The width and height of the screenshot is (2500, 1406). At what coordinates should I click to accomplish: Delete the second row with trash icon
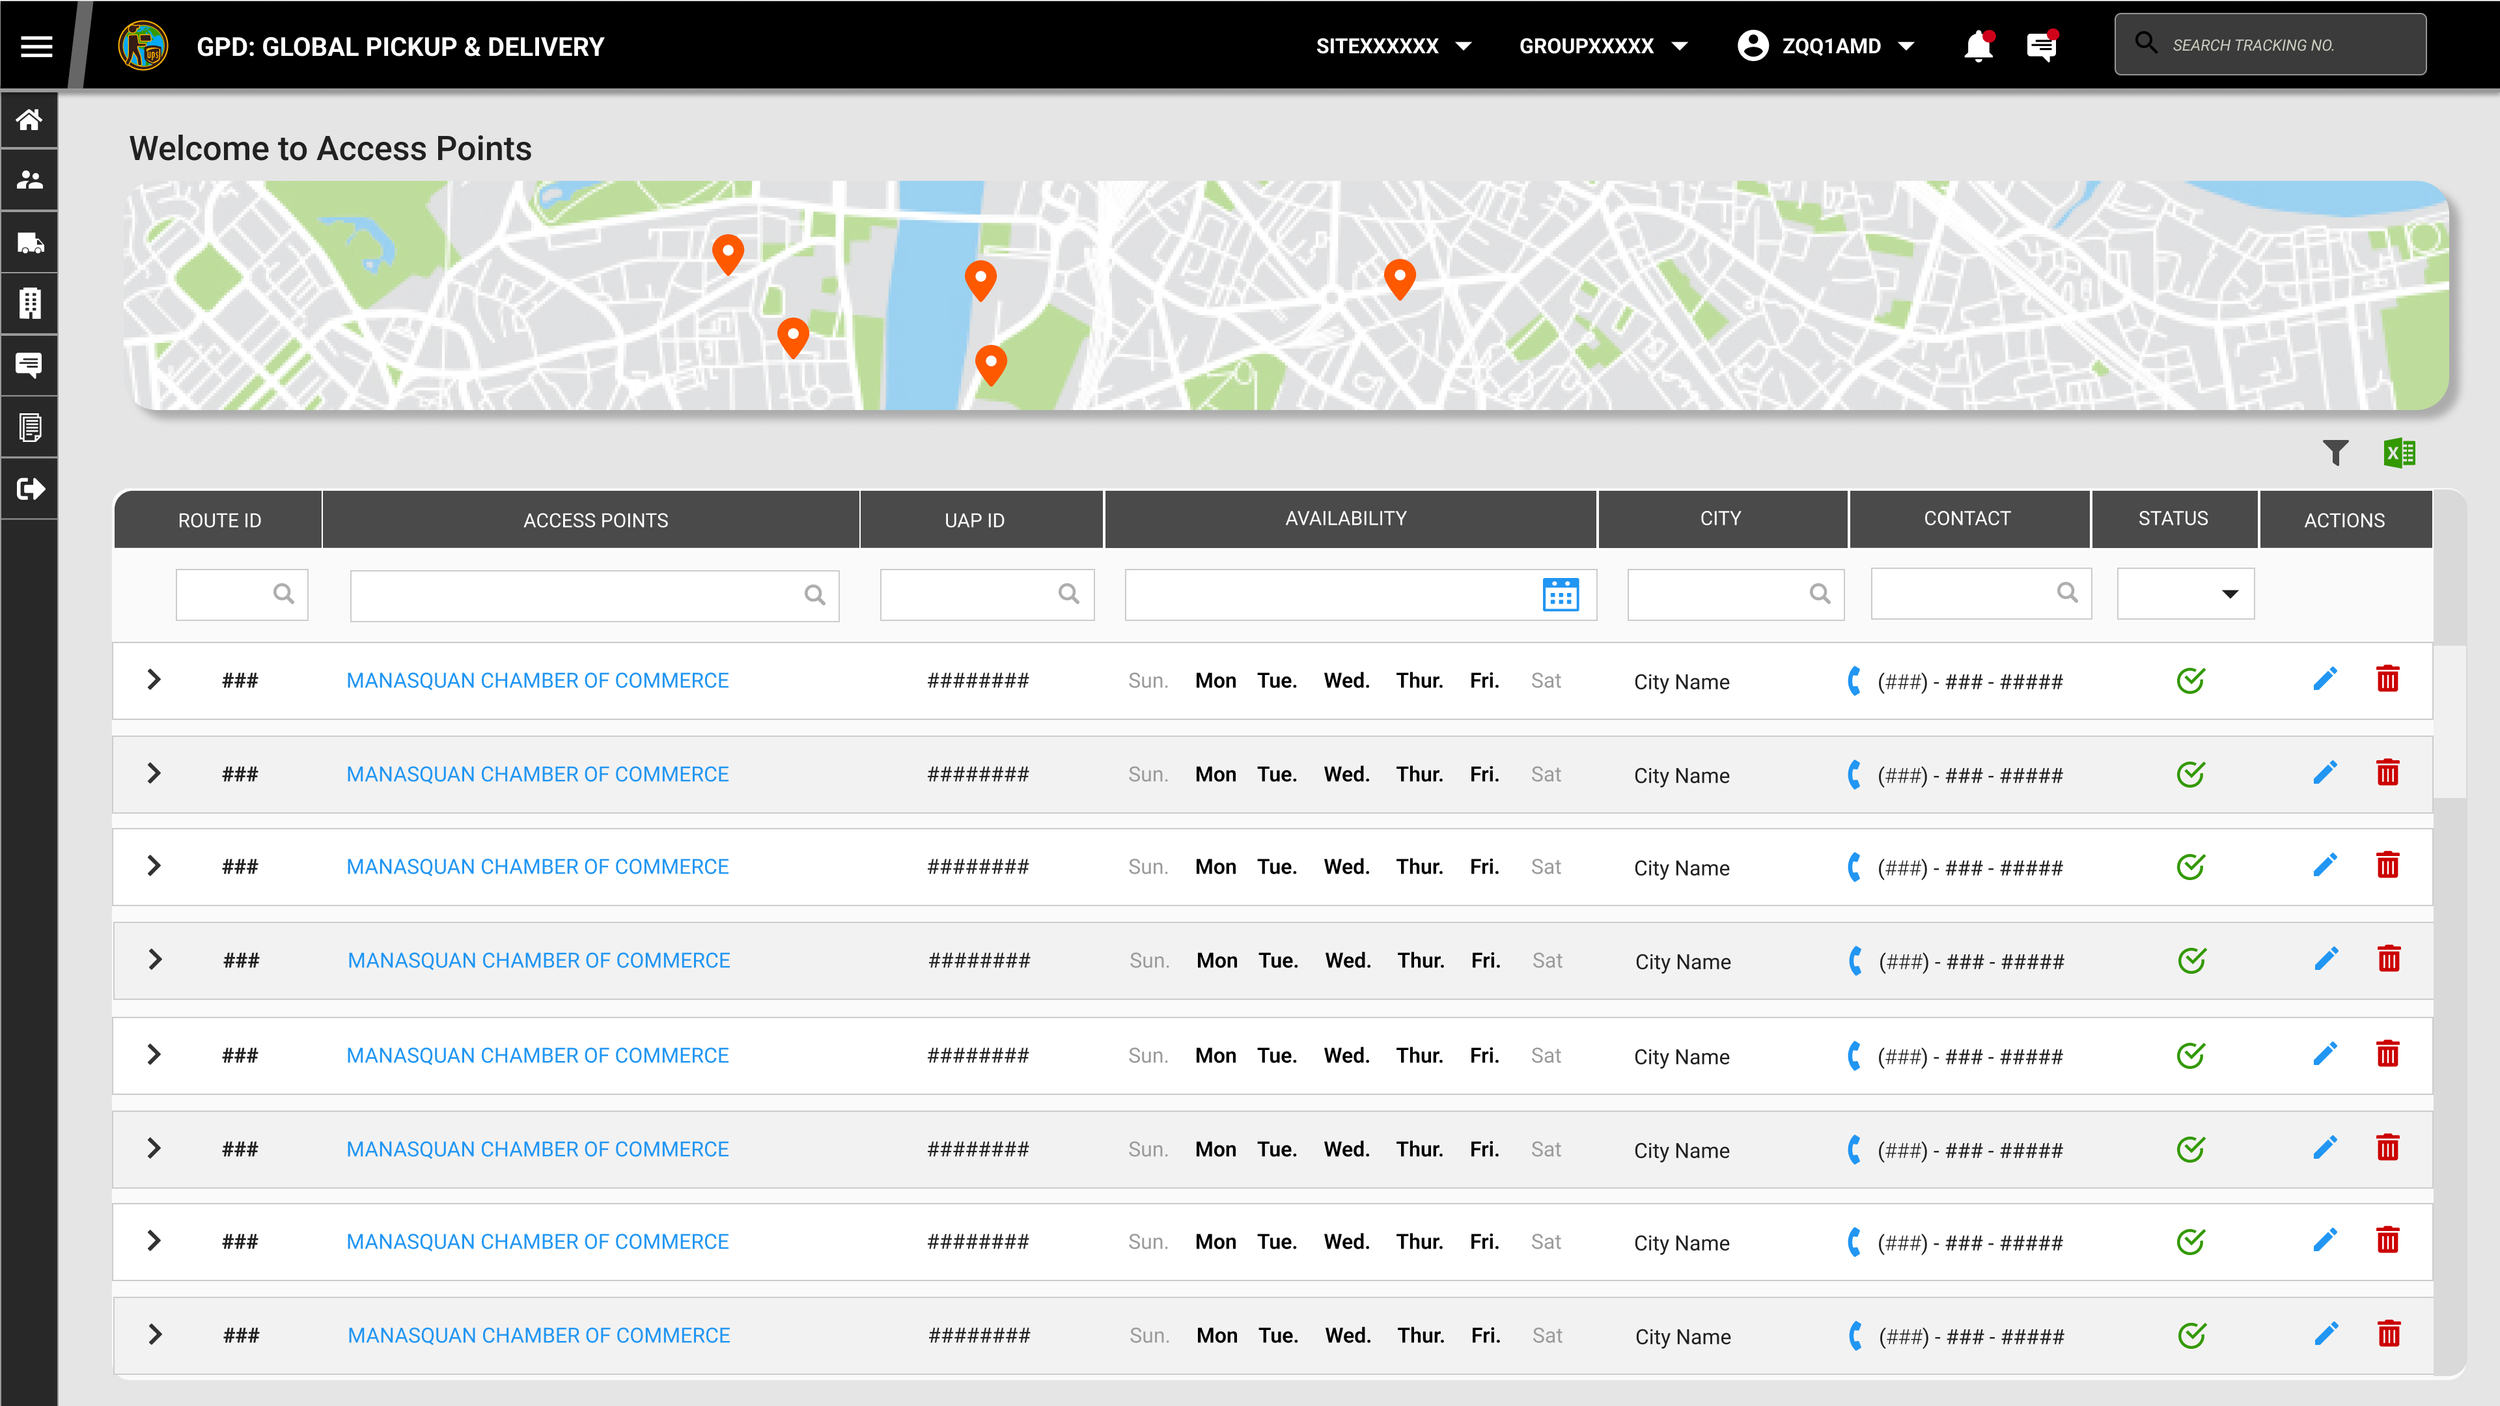coord(2387,773)
